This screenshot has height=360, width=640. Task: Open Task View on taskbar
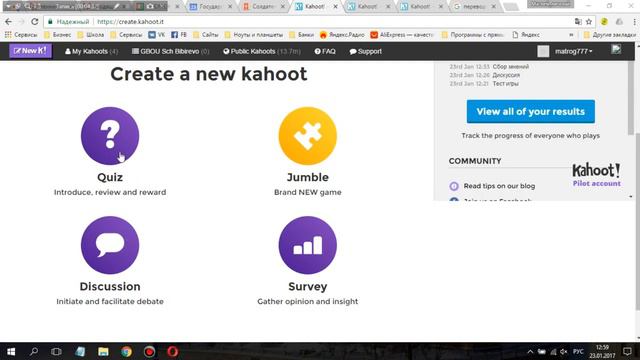coord(56,351)
